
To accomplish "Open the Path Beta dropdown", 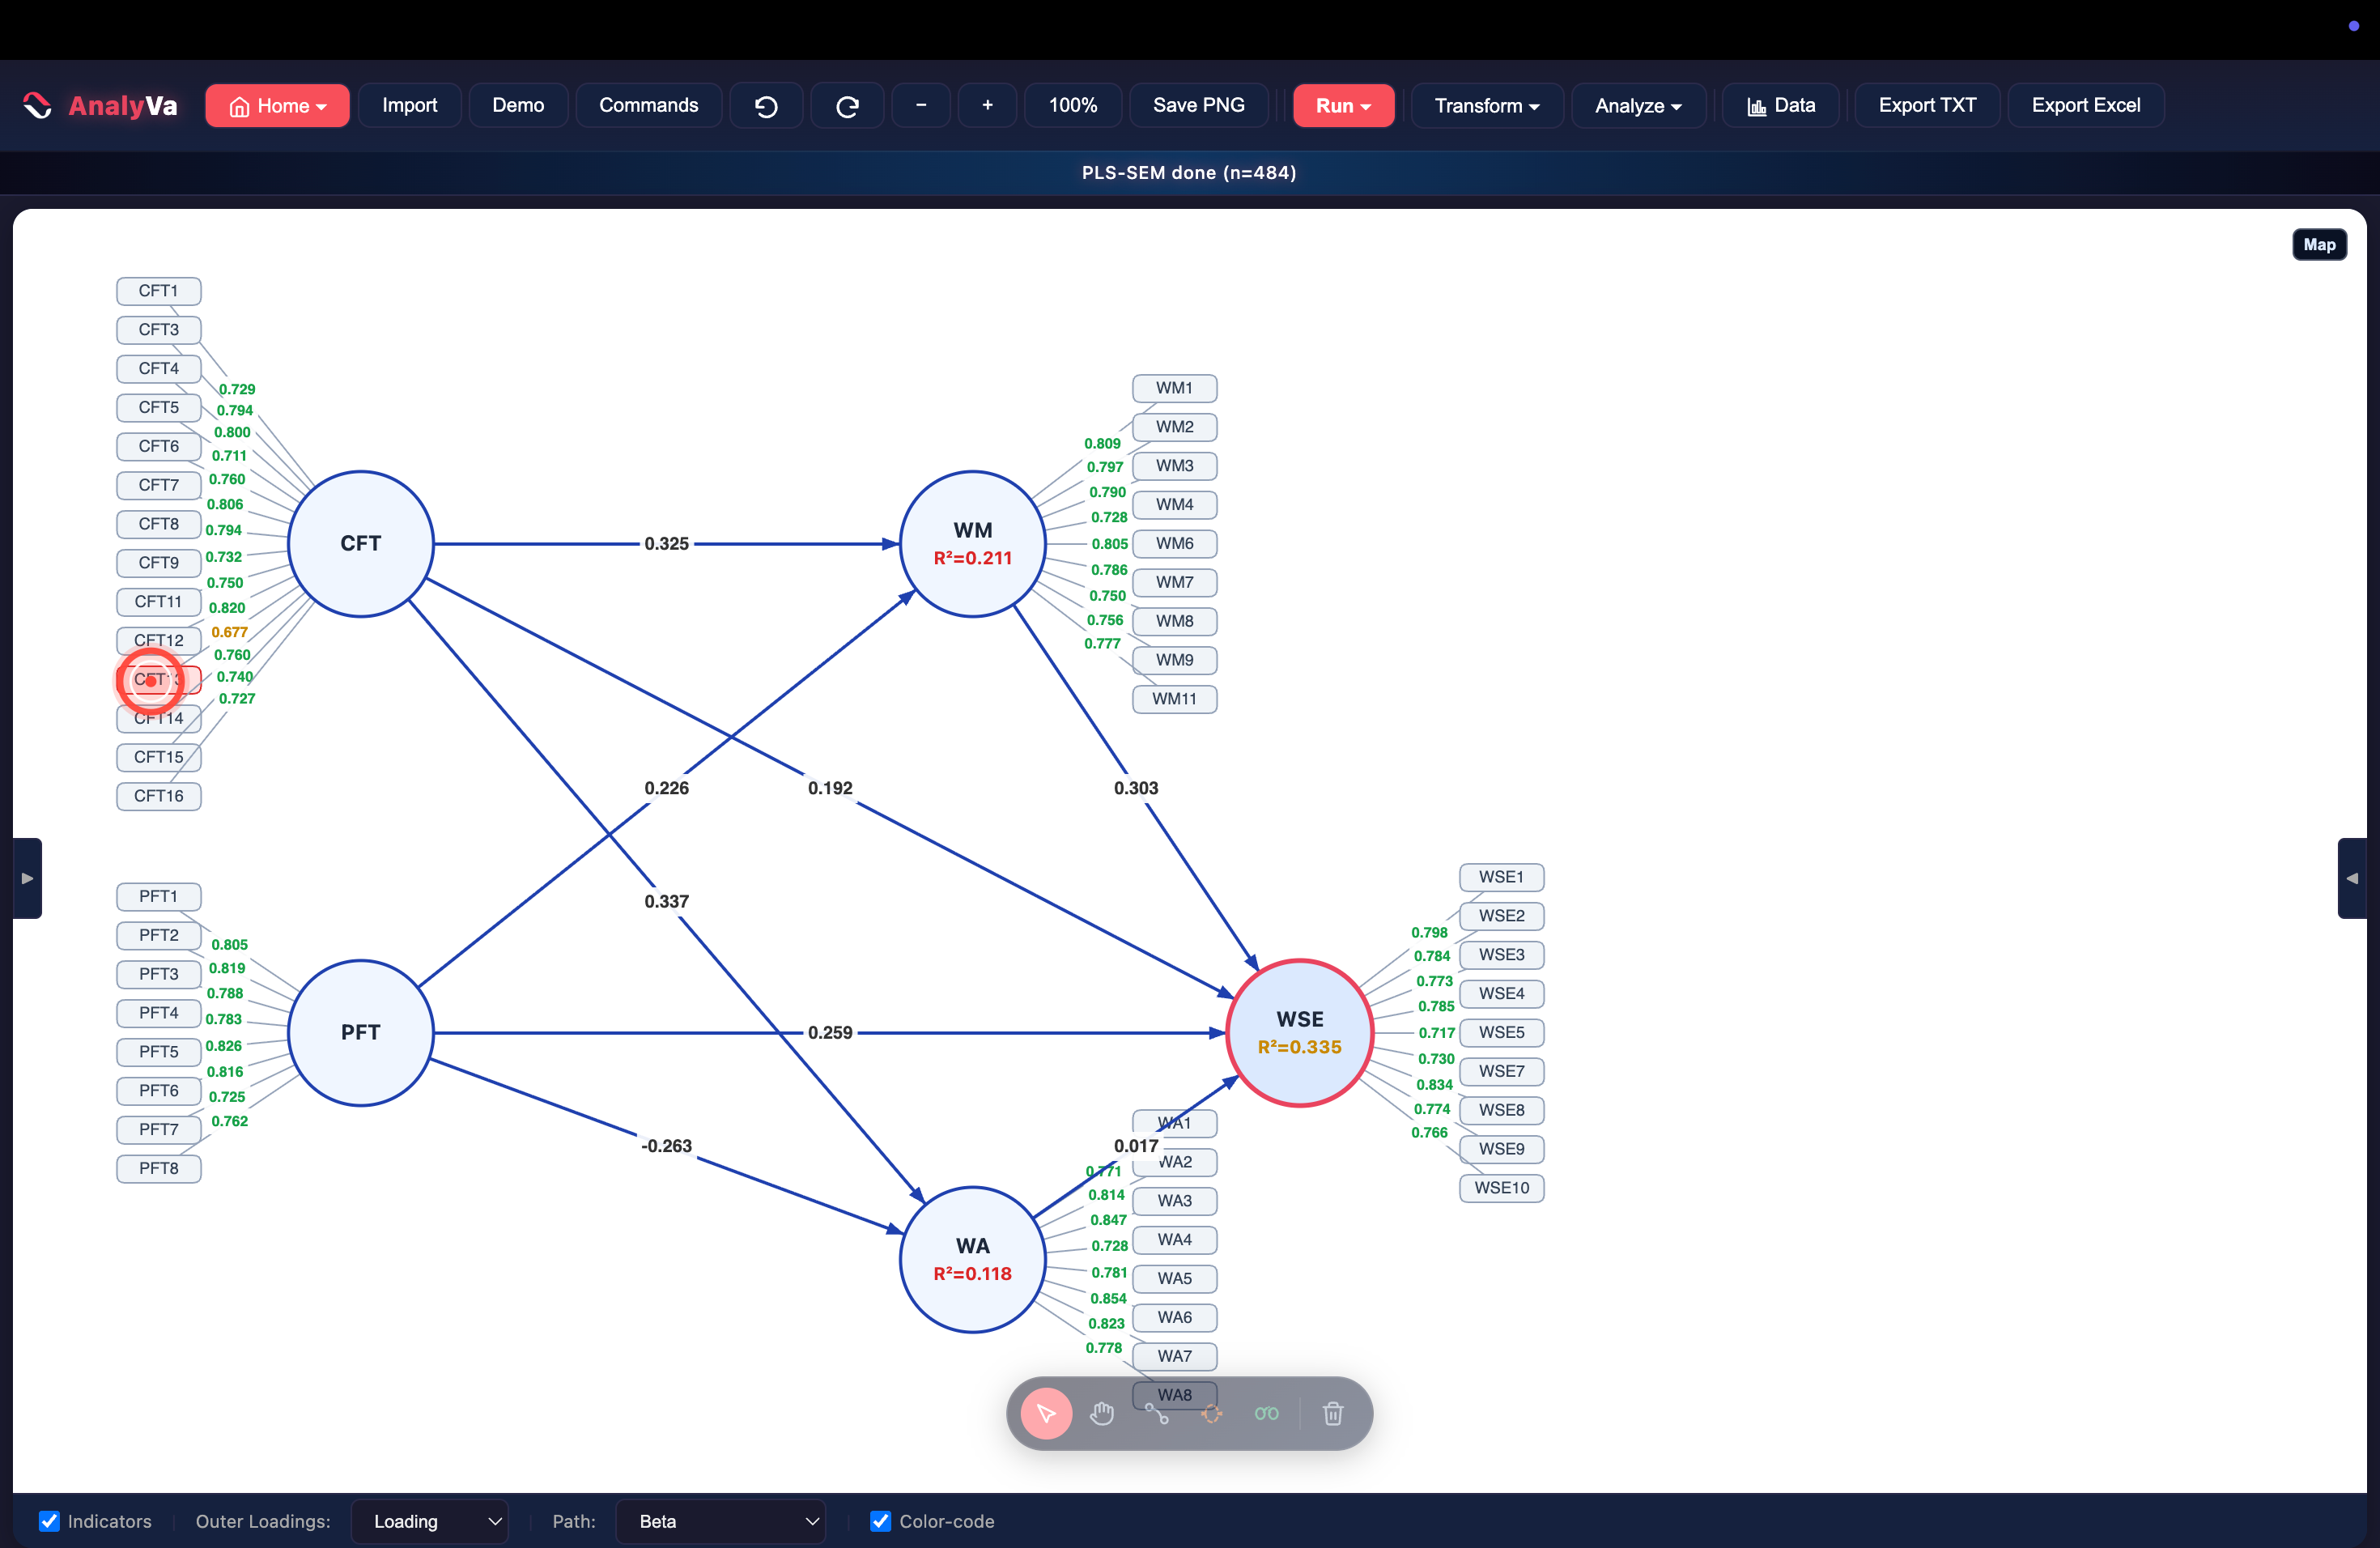I will click(x=721, y=1521).
